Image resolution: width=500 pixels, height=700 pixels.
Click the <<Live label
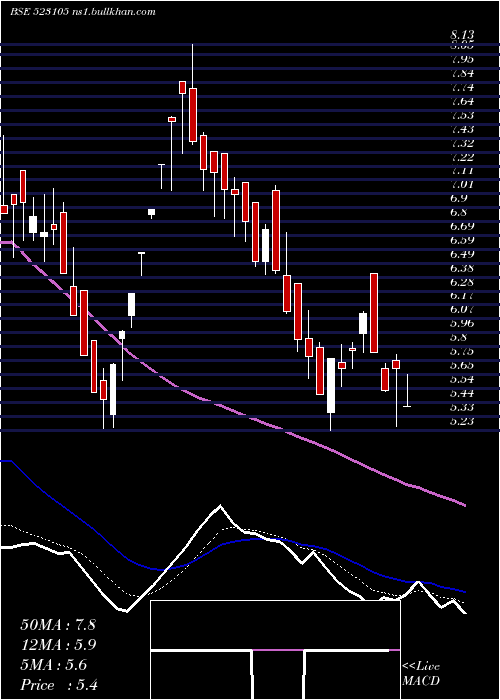click(421, 667)
